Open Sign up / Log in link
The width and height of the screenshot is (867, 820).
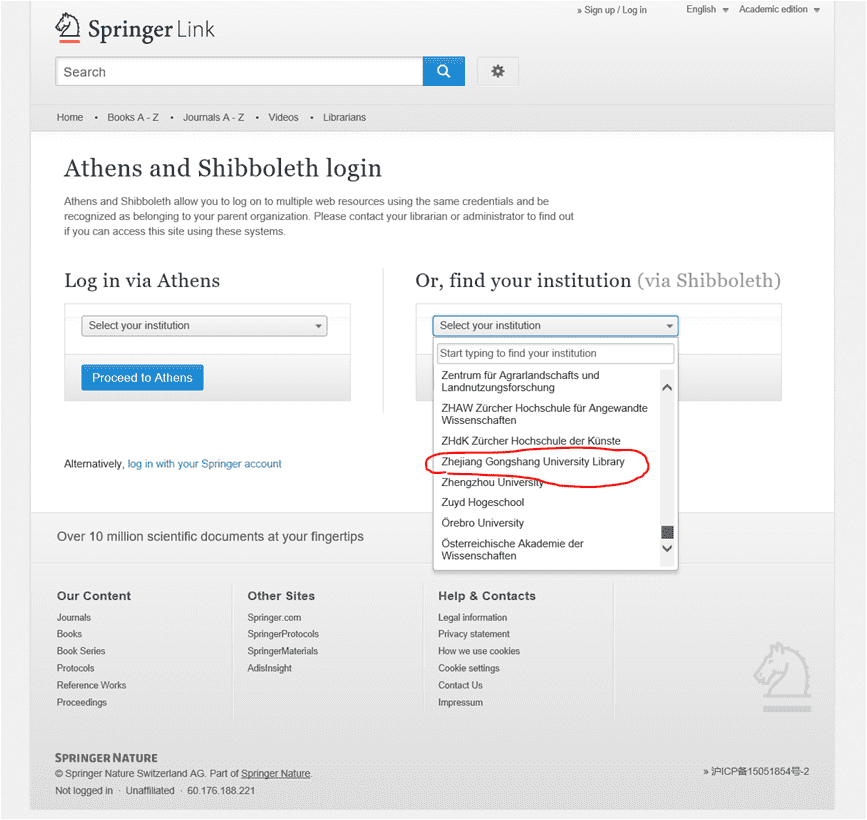614,10
